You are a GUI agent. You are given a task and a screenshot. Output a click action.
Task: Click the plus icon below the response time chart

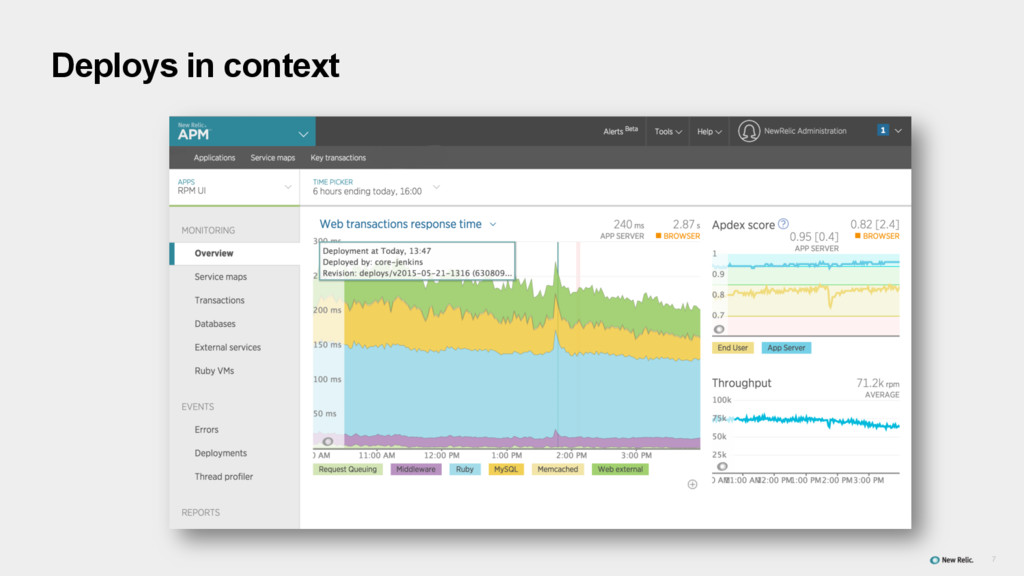click(692, 484)
